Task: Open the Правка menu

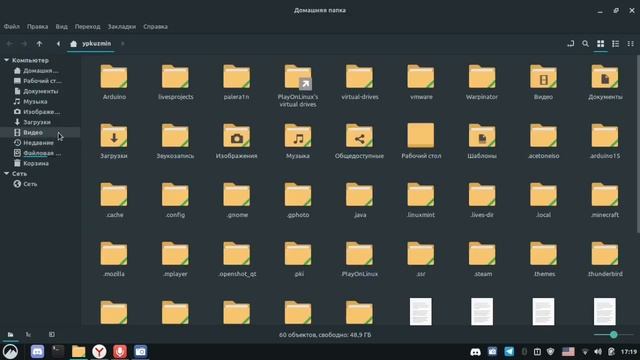Action: pos(38,27)
